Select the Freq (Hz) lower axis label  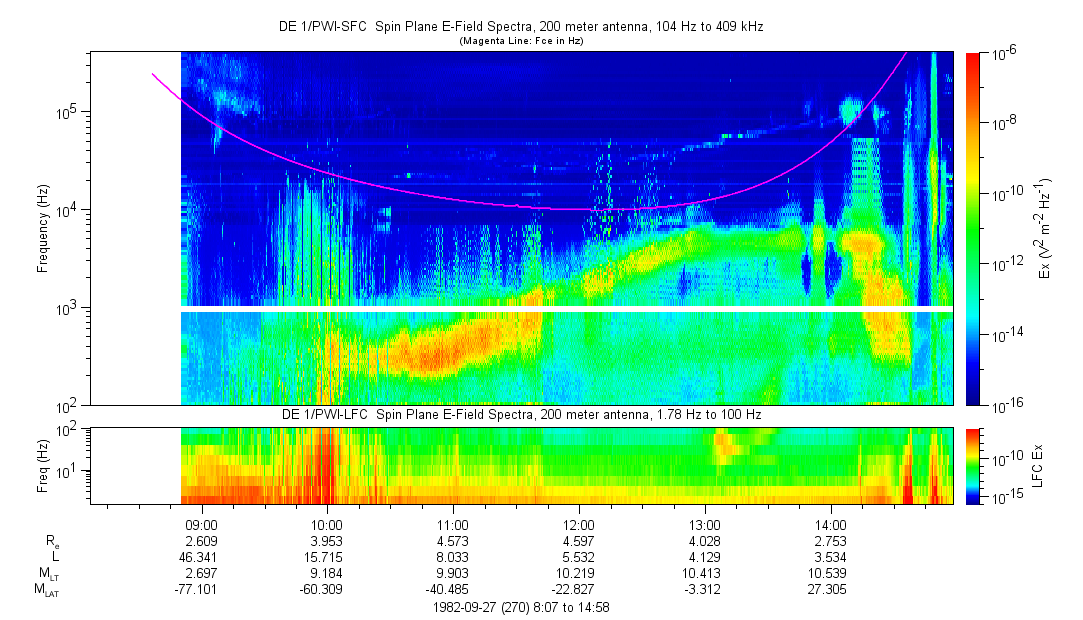click(x=43, y=465)
